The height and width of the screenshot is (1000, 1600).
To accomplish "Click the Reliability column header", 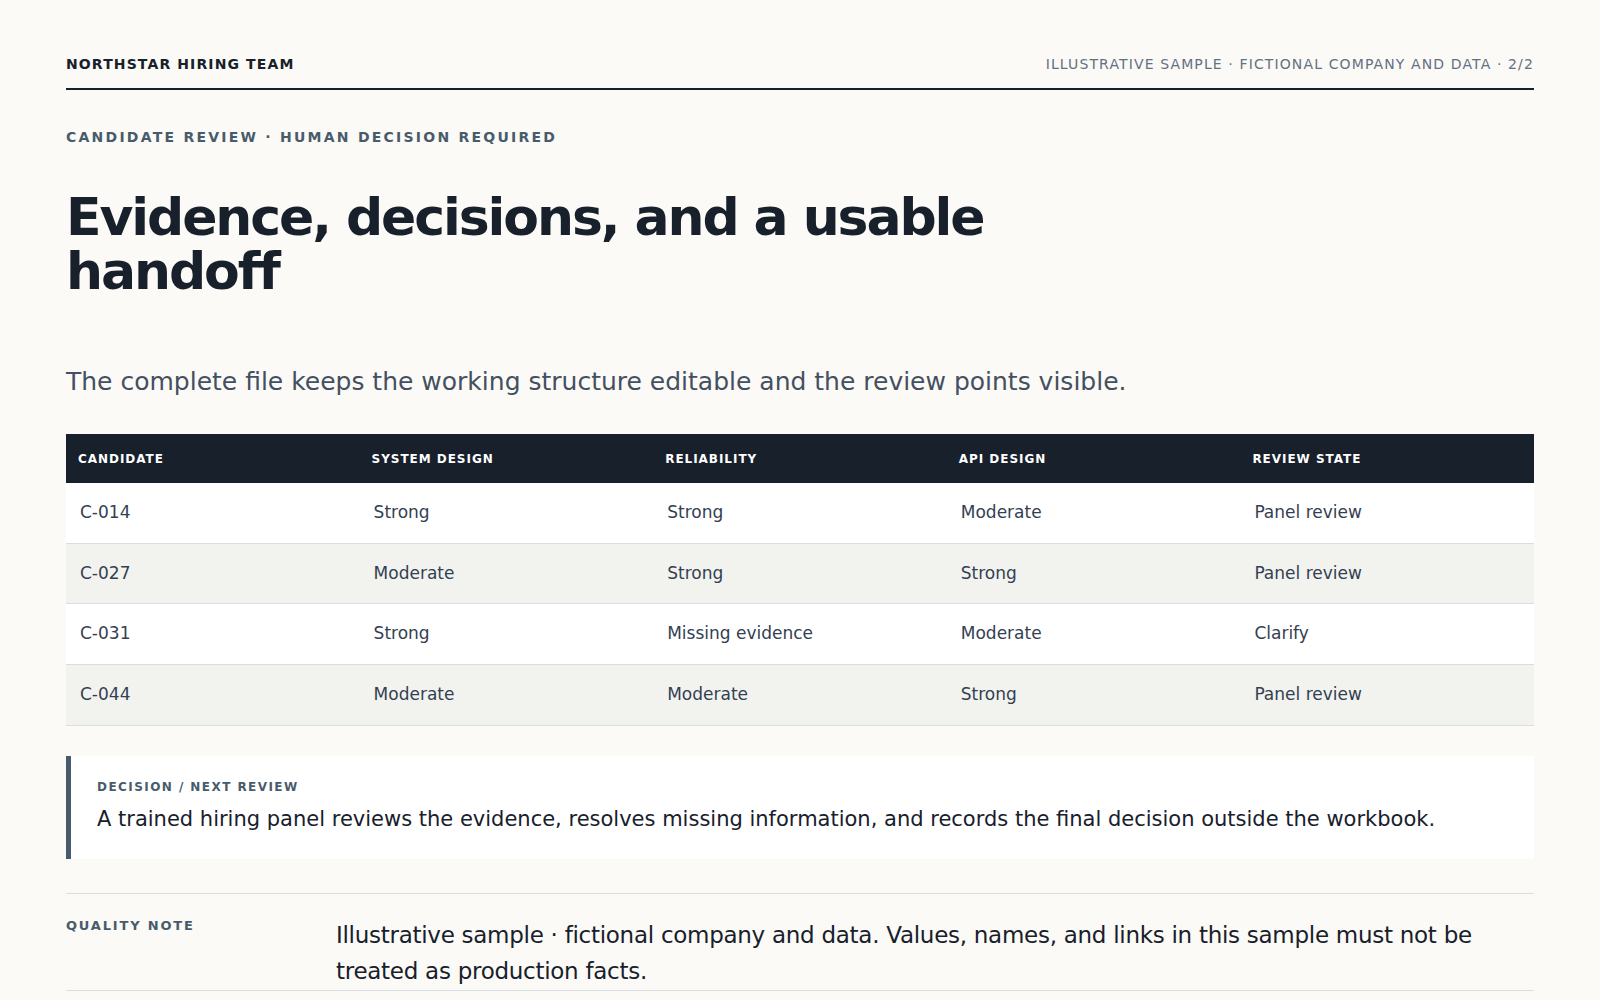I will (x=711, y=458).
